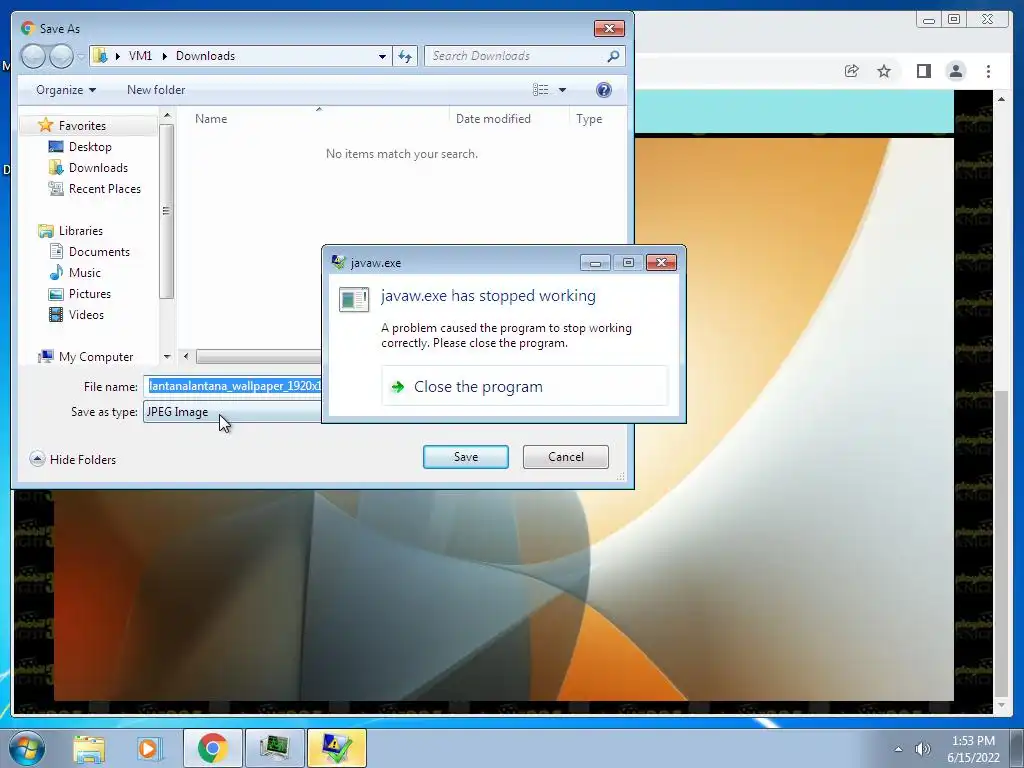Image resolution: width=1024 pixels, height=768 pixels.
Task: Close the Save As dialog with X
Action: click(x=609, y=29)
